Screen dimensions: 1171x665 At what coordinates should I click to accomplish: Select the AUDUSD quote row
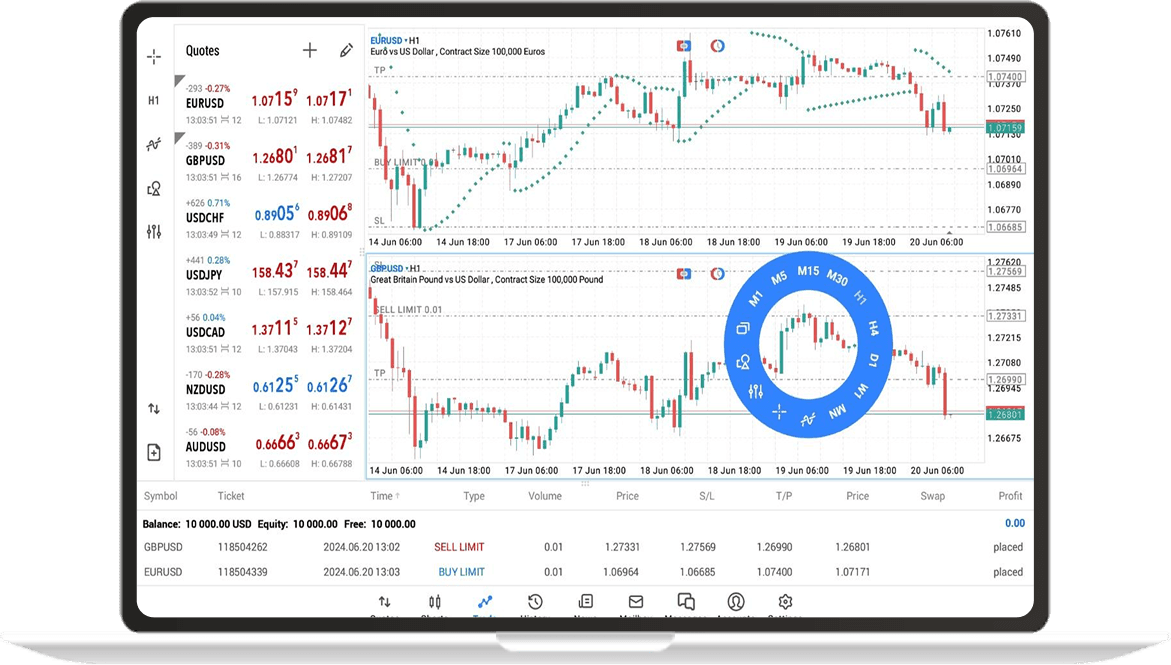(269, 448)
